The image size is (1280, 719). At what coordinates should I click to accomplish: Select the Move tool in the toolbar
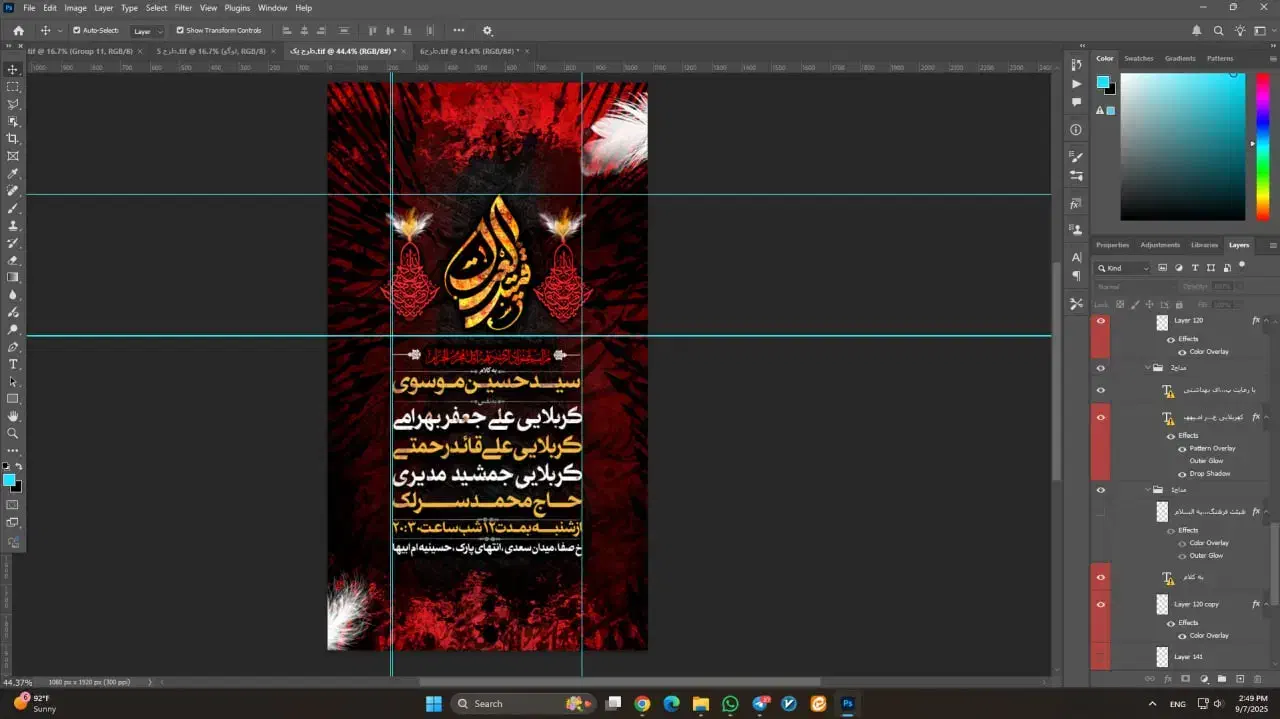click(12, 70)
